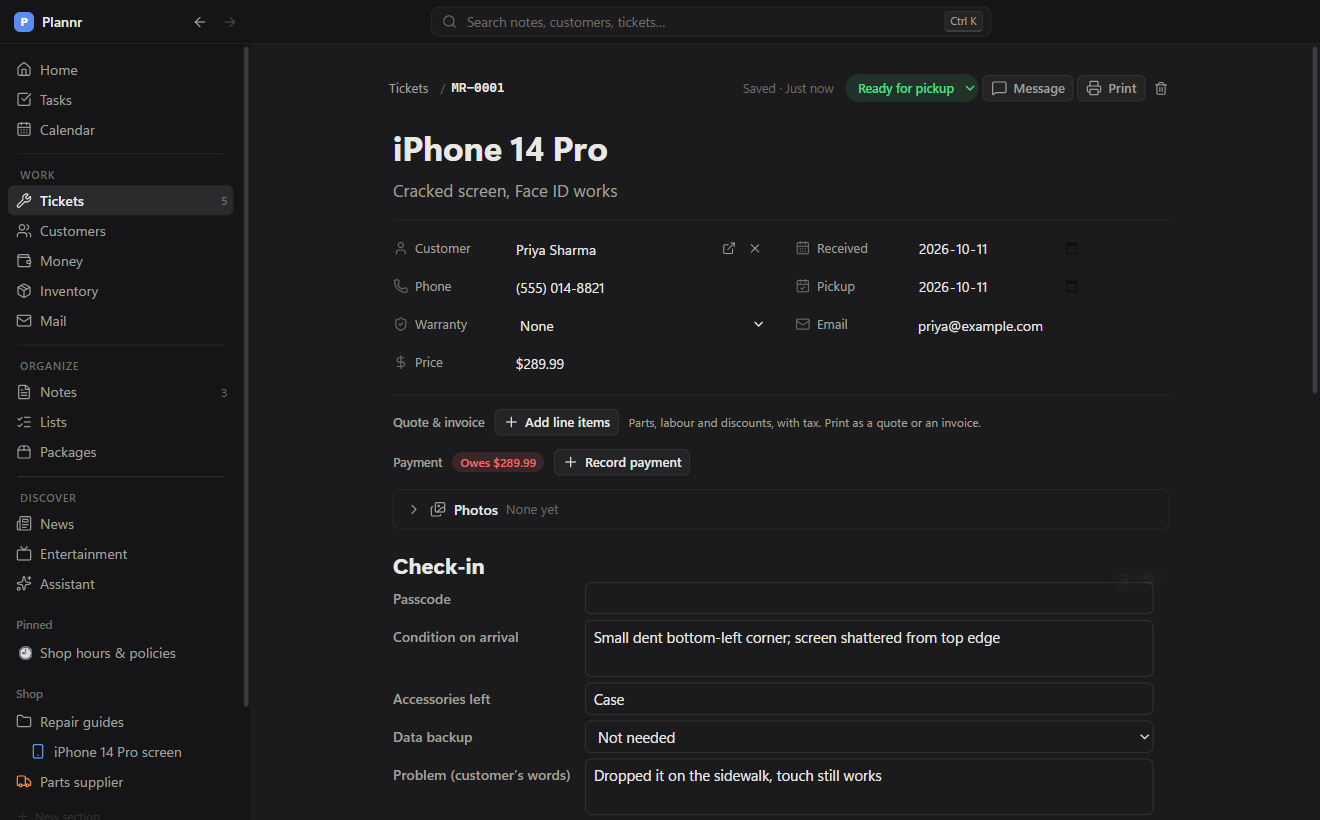
Task: Open Mail in the sidebar
Action: [x=121, y=321]
